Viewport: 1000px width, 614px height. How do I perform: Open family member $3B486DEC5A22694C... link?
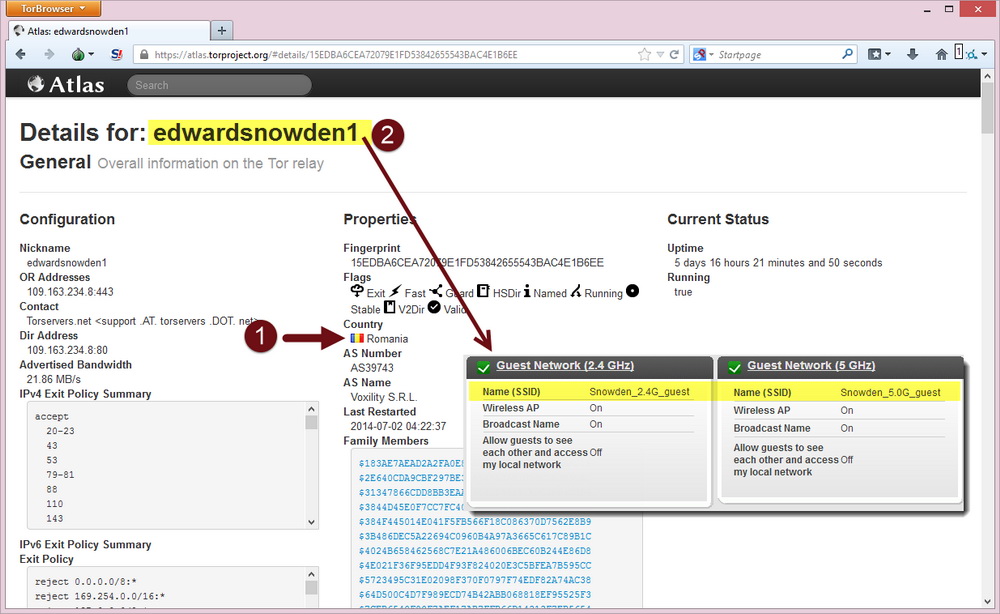click(475, 536)
